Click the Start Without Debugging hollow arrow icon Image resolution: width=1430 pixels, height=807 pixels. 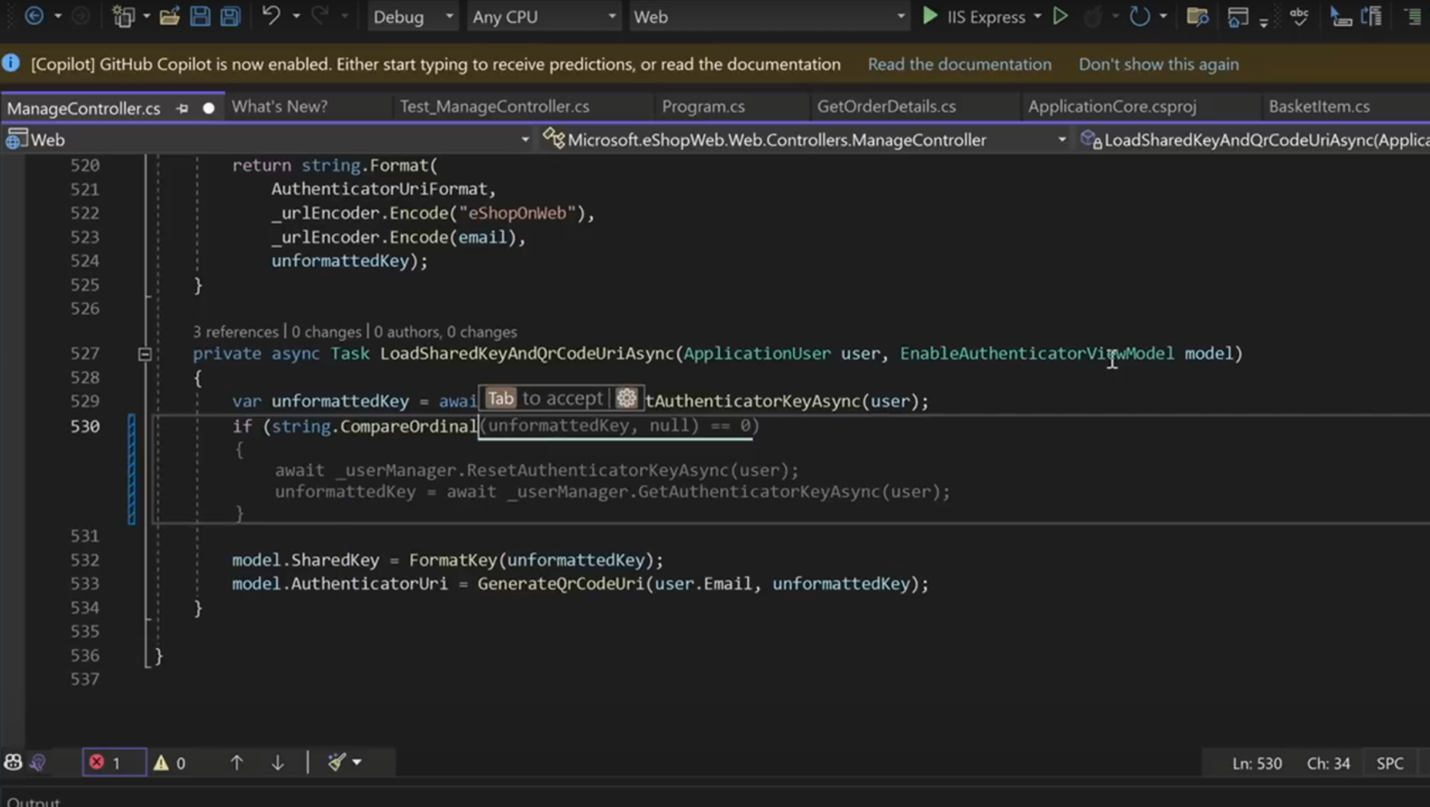point(1061,16)
